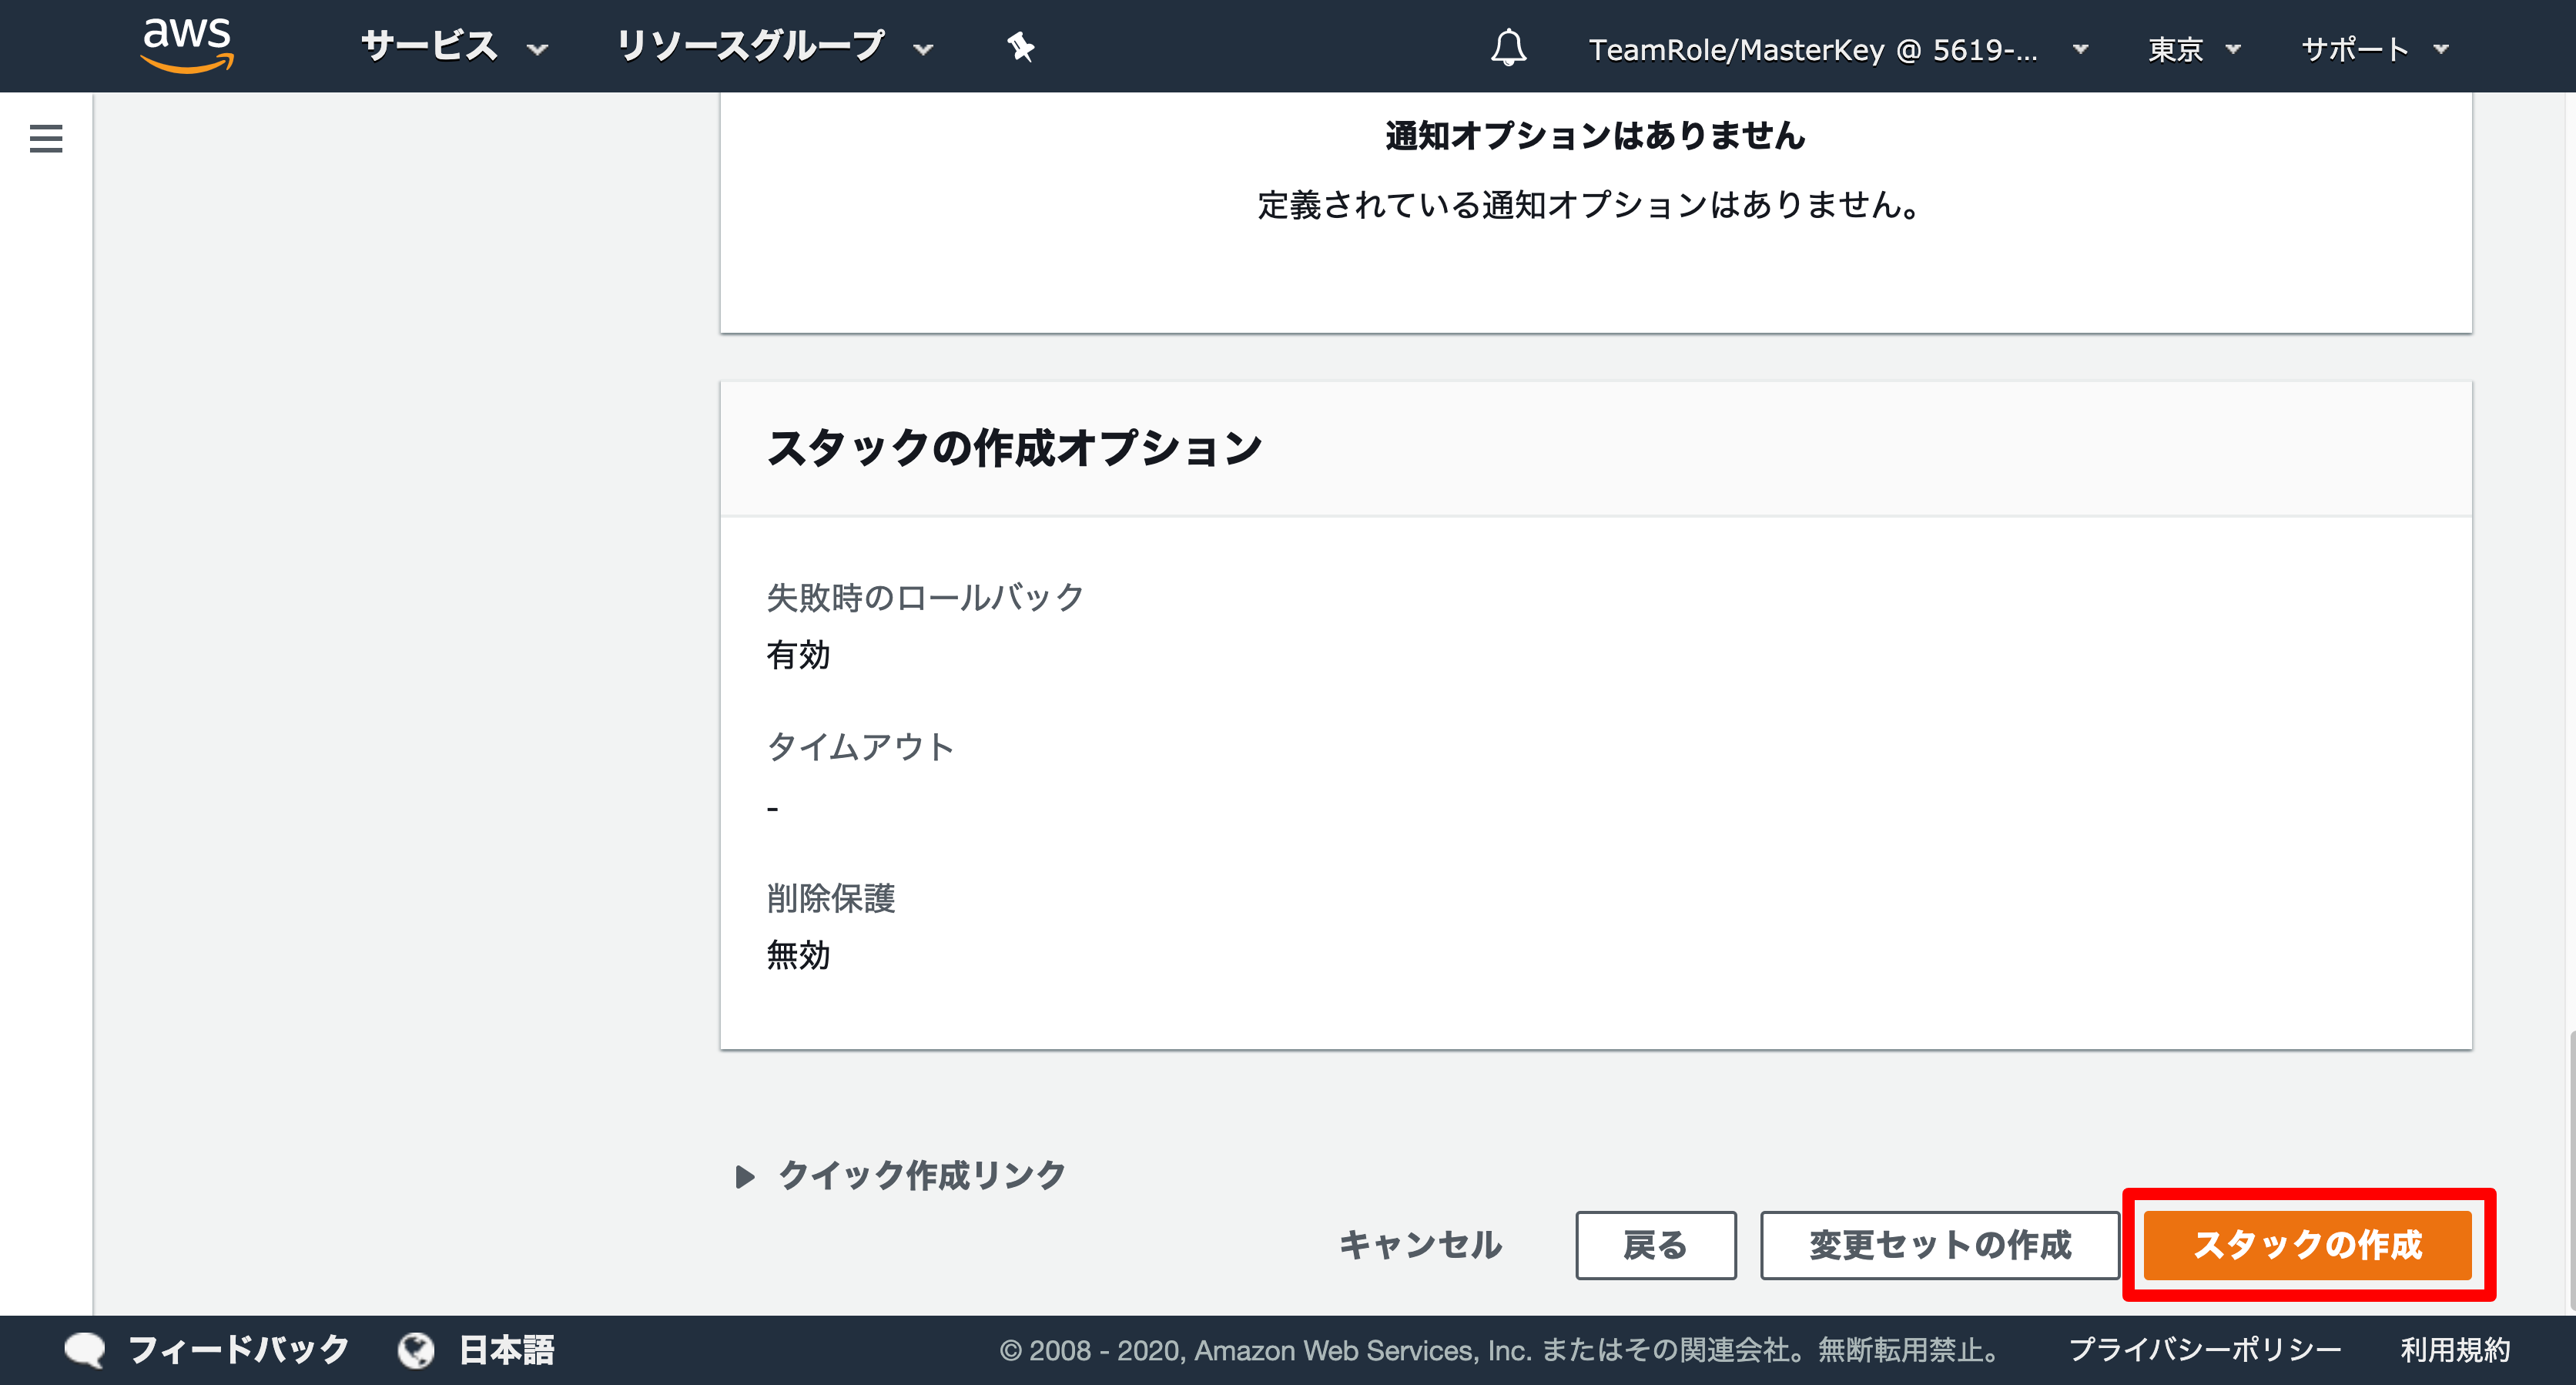Screen dimensions: 2576x1385
Task: Open the 利用規約 link
Action: coord(2456,1350)
